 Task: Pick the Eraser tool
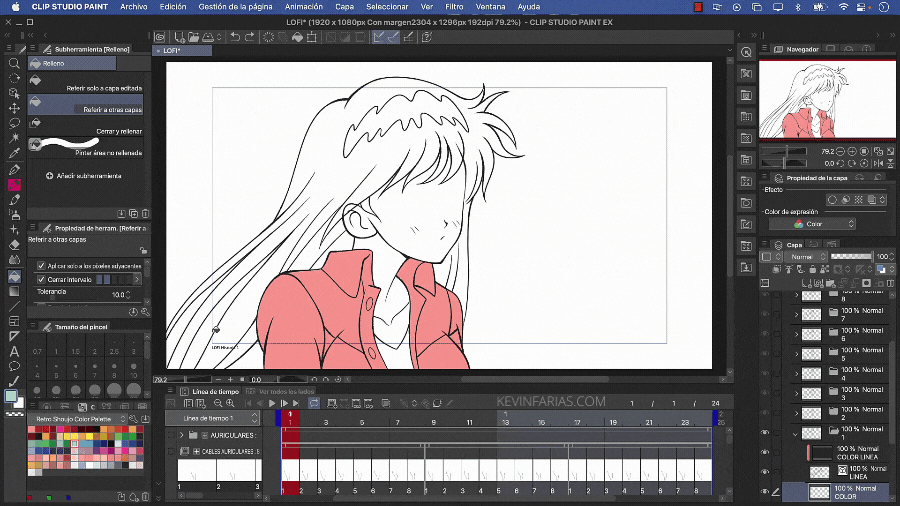(14, 244)
